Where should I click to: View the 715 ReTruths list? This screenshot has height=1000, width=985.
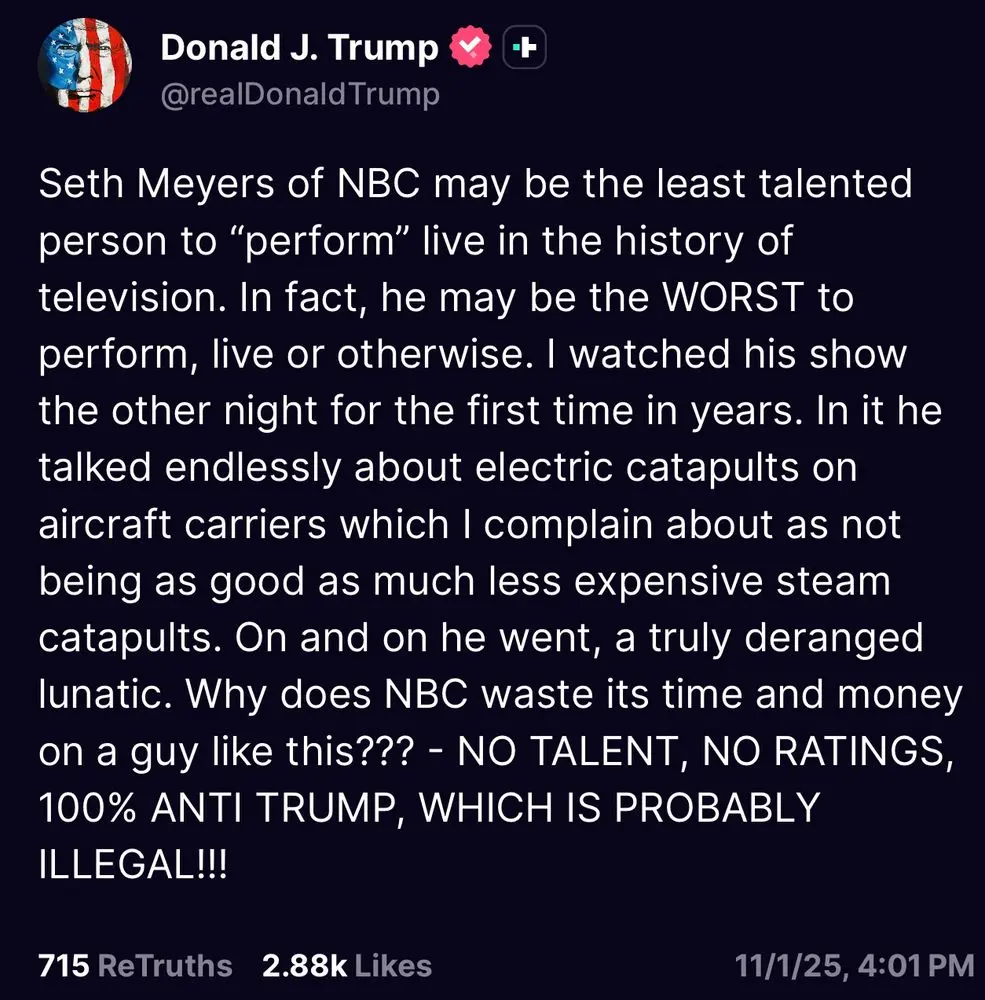[135, 965]
